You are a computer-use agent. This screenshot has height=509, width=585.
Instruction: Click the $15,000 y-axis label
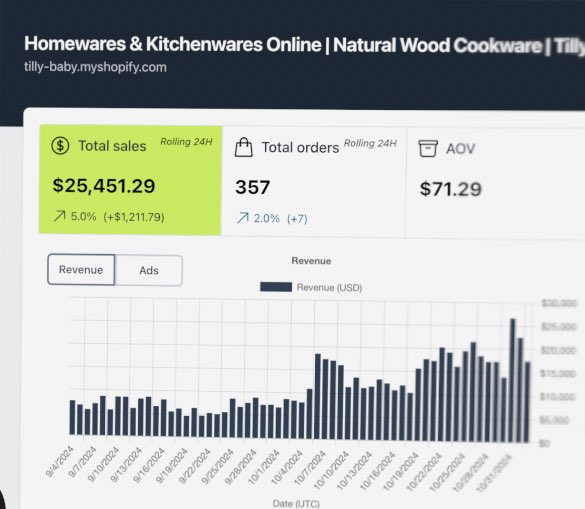[x=558, y=373]
